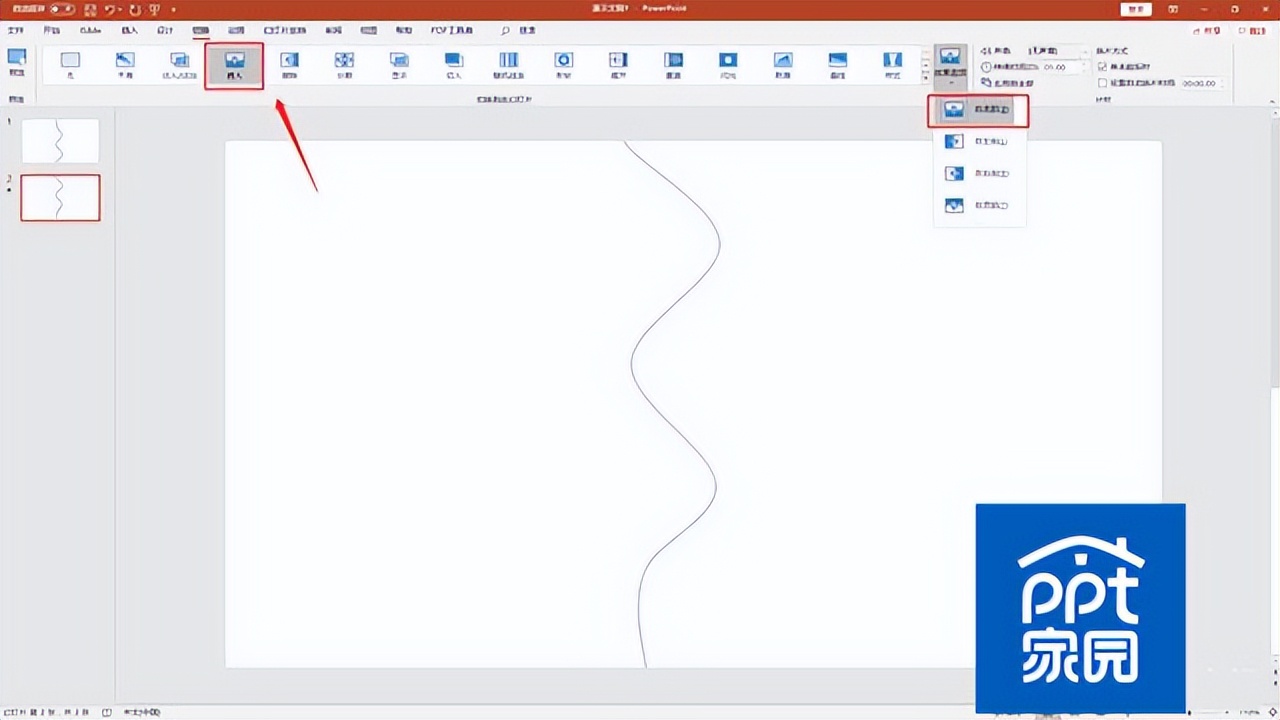Select the Cover transition
Viewport: 1280px width, 720px height.
(673, 66)
